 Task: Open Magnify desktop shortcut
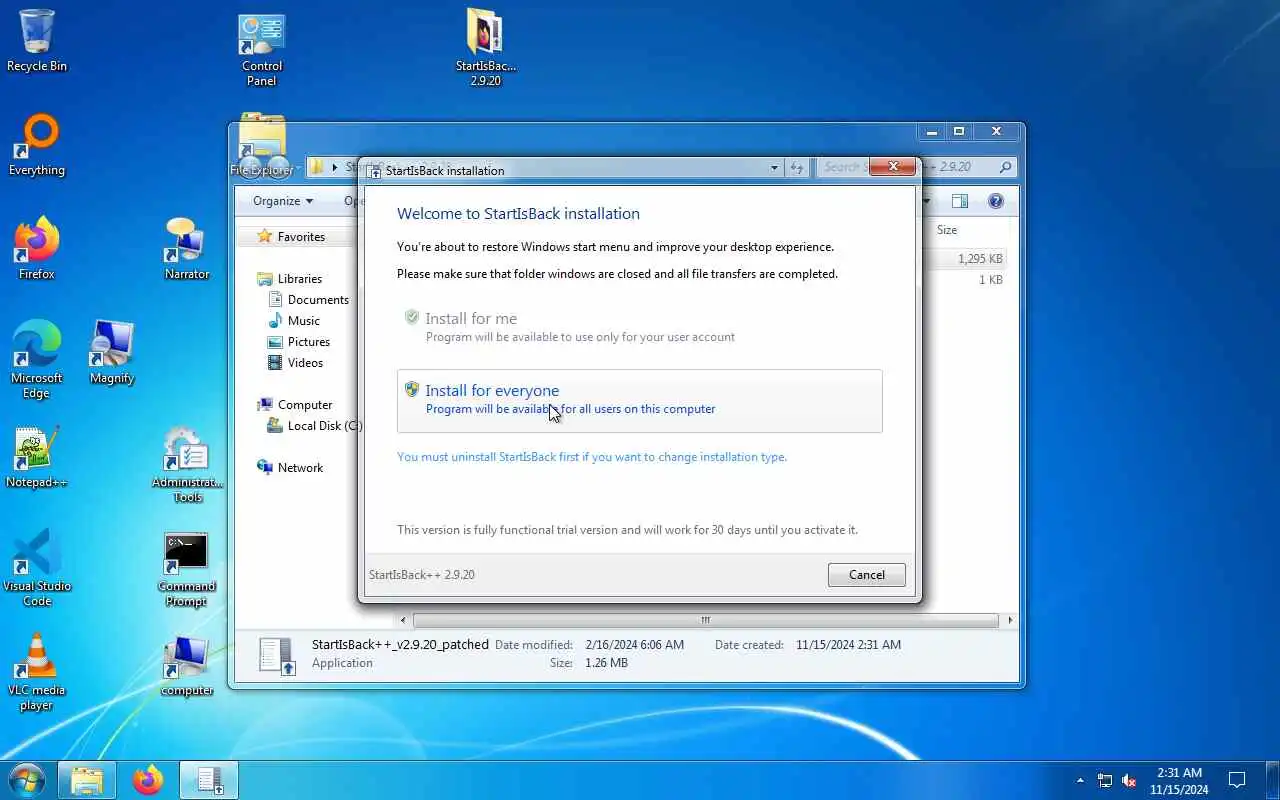[x=112, y=352]
